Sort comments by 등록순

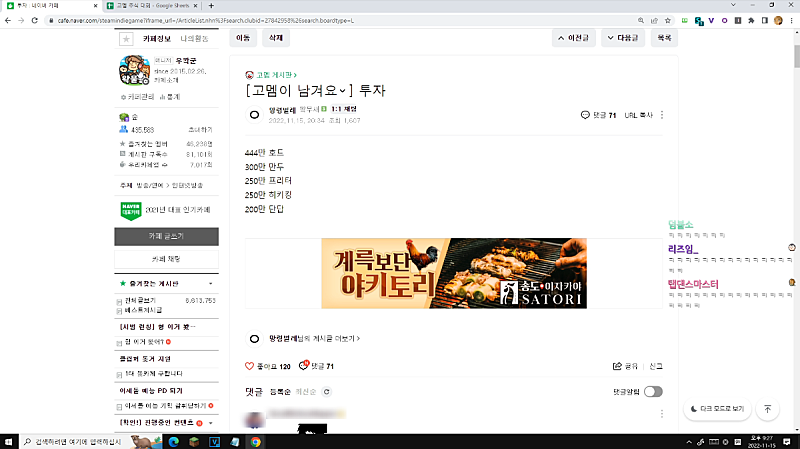(280, 392)
